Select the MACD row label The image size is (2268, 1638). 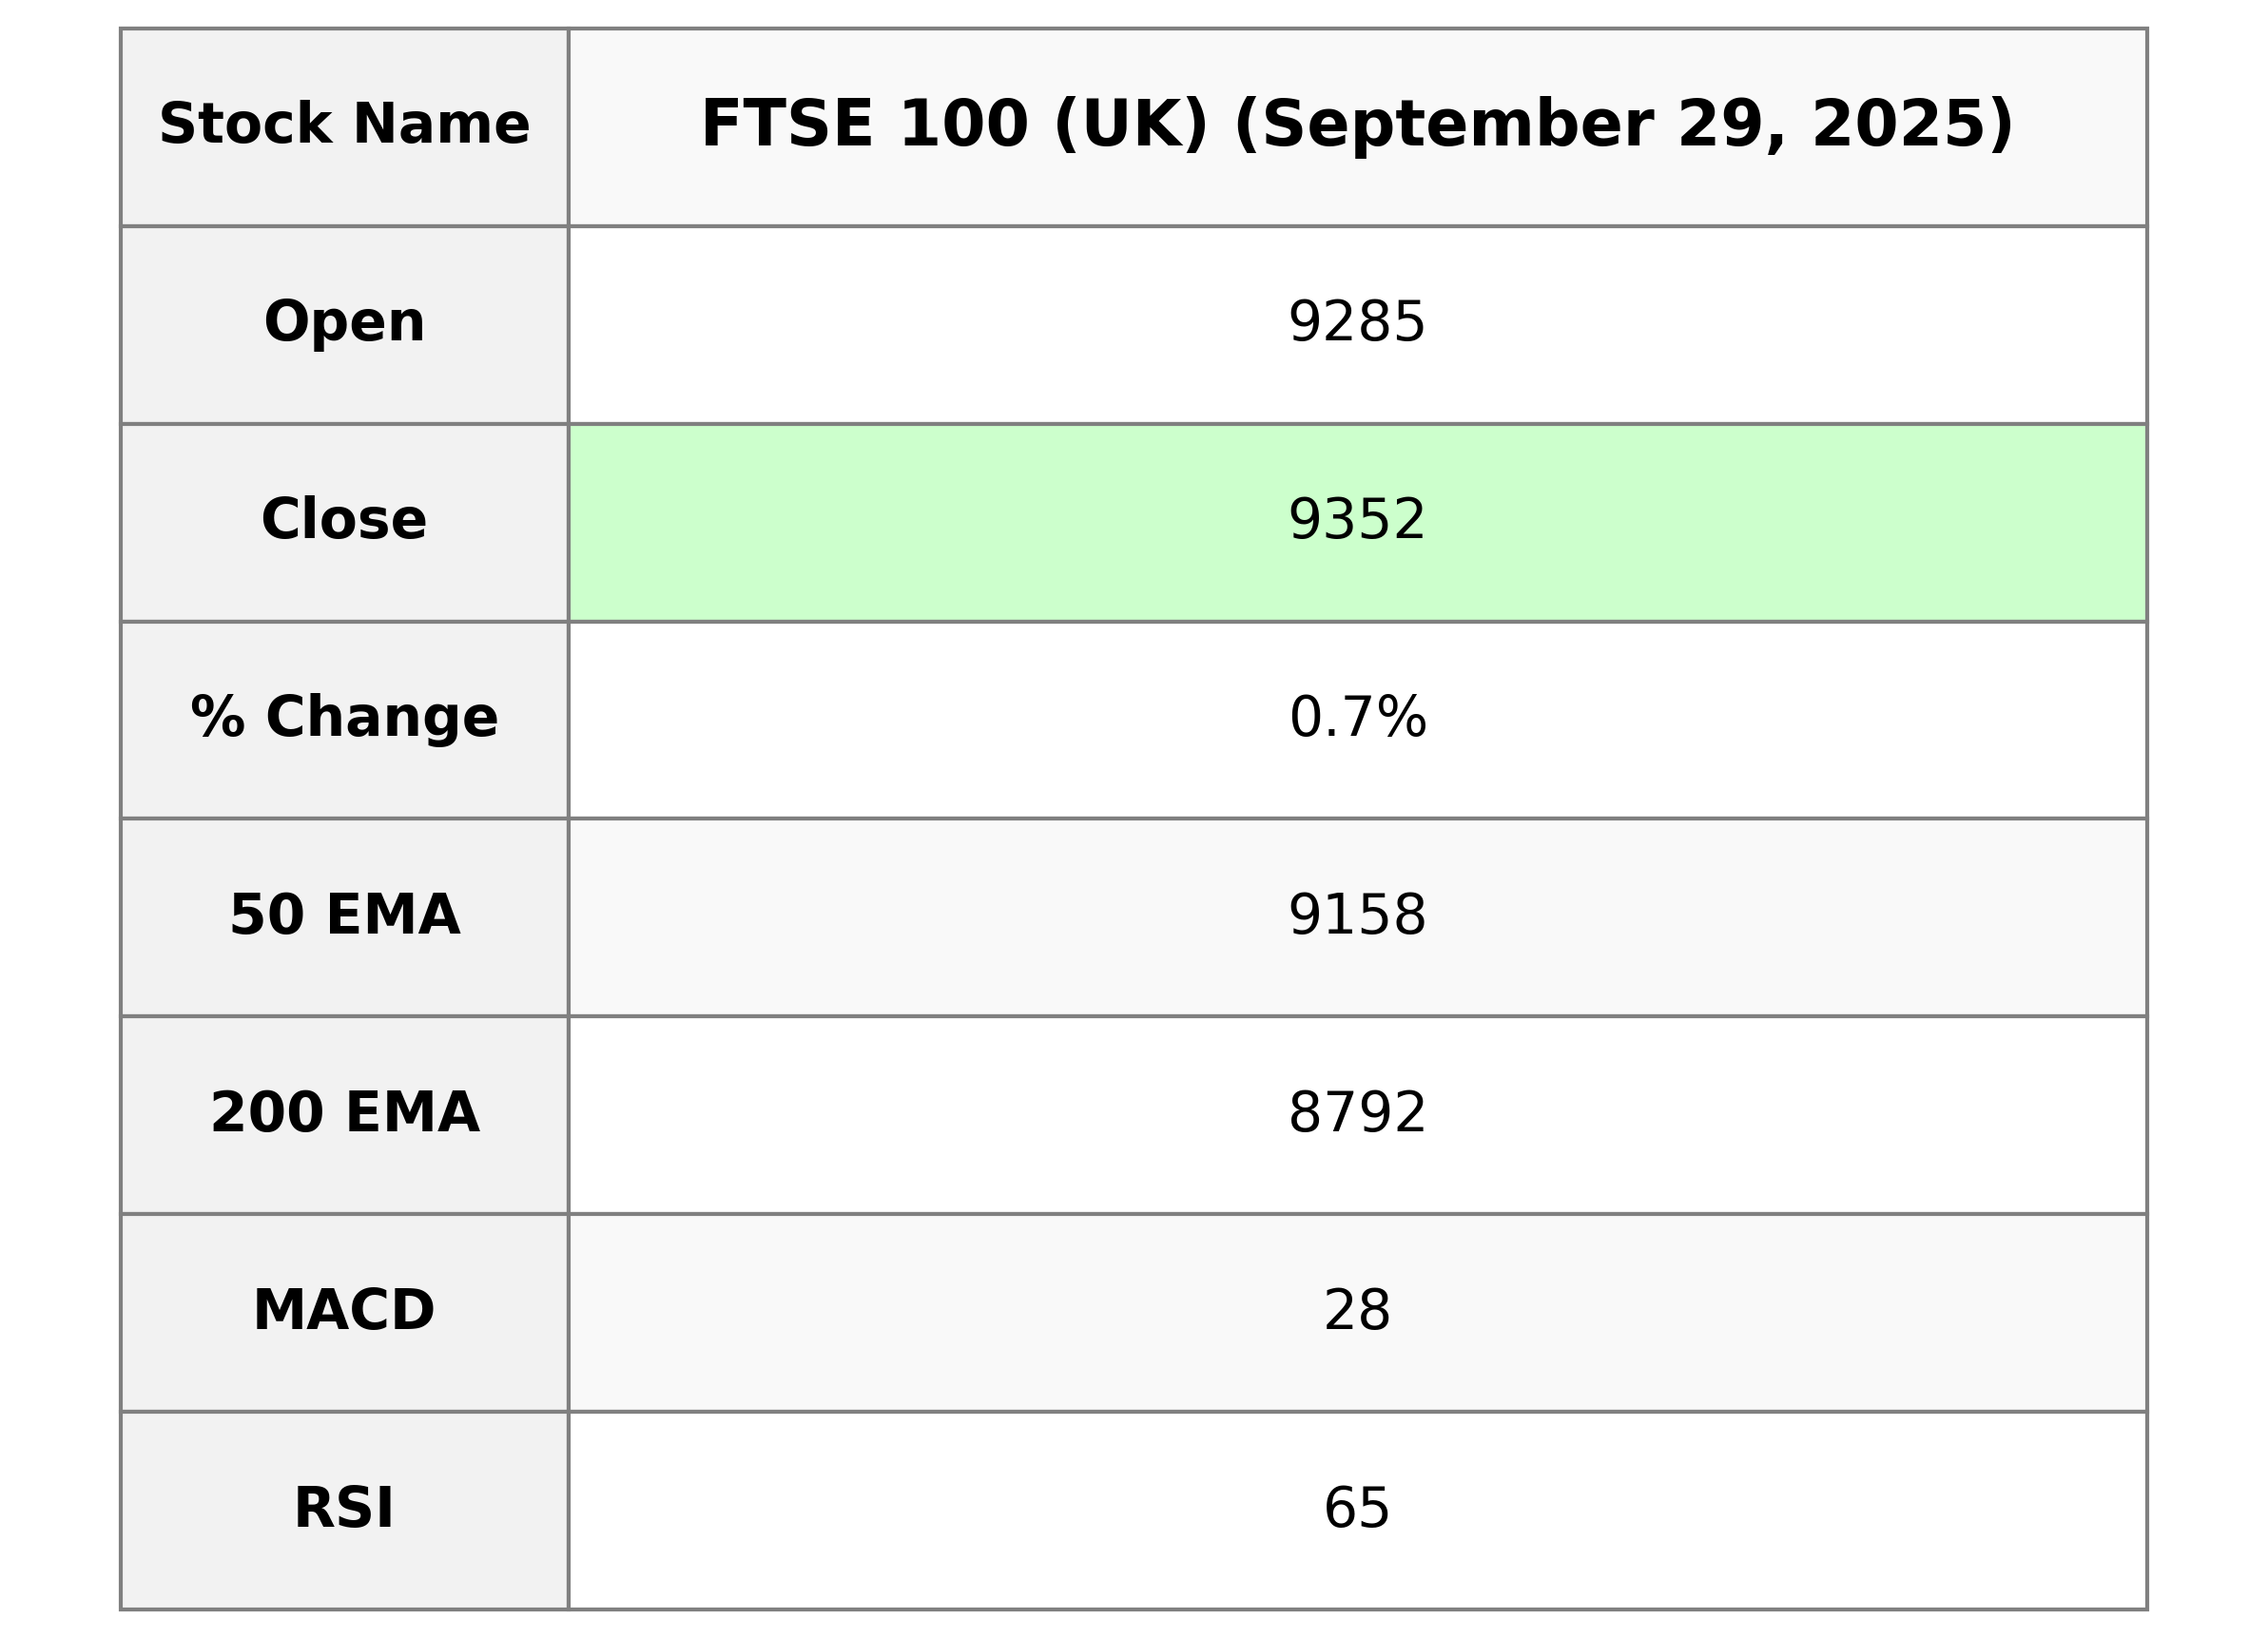click(344, 1311)
